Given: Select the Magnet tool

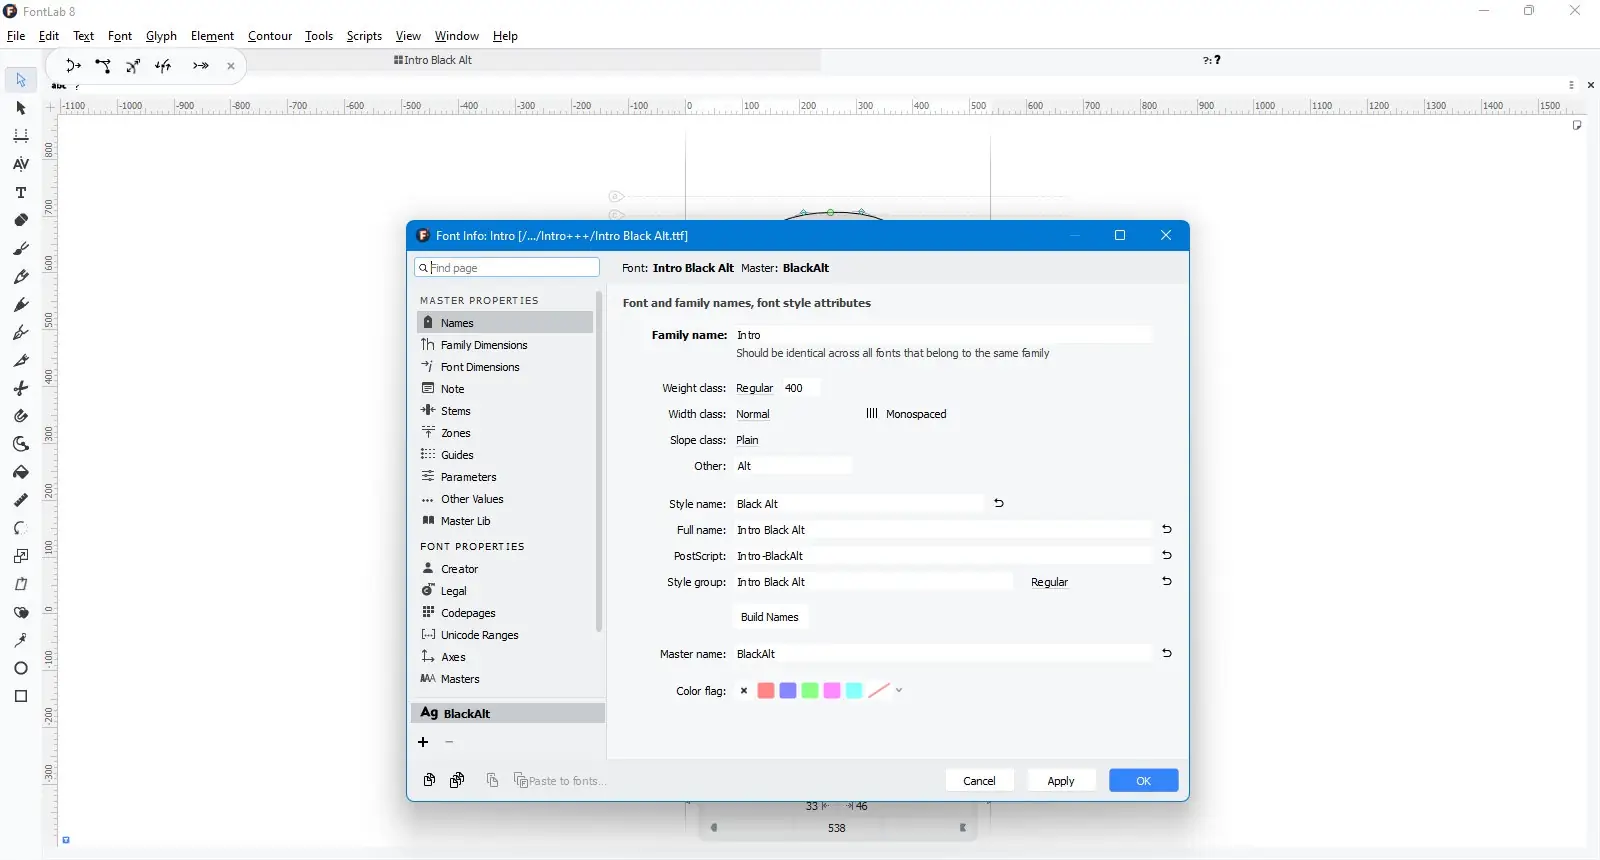Looking at the screenshot, I should pos(21,416).
